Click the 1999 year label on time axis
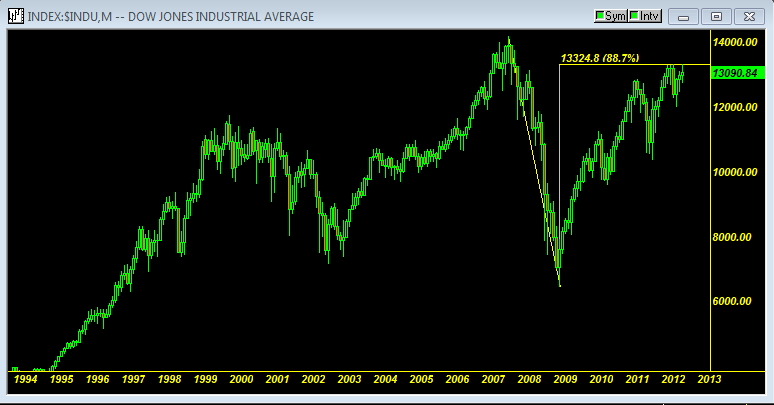 click(206, 379)
